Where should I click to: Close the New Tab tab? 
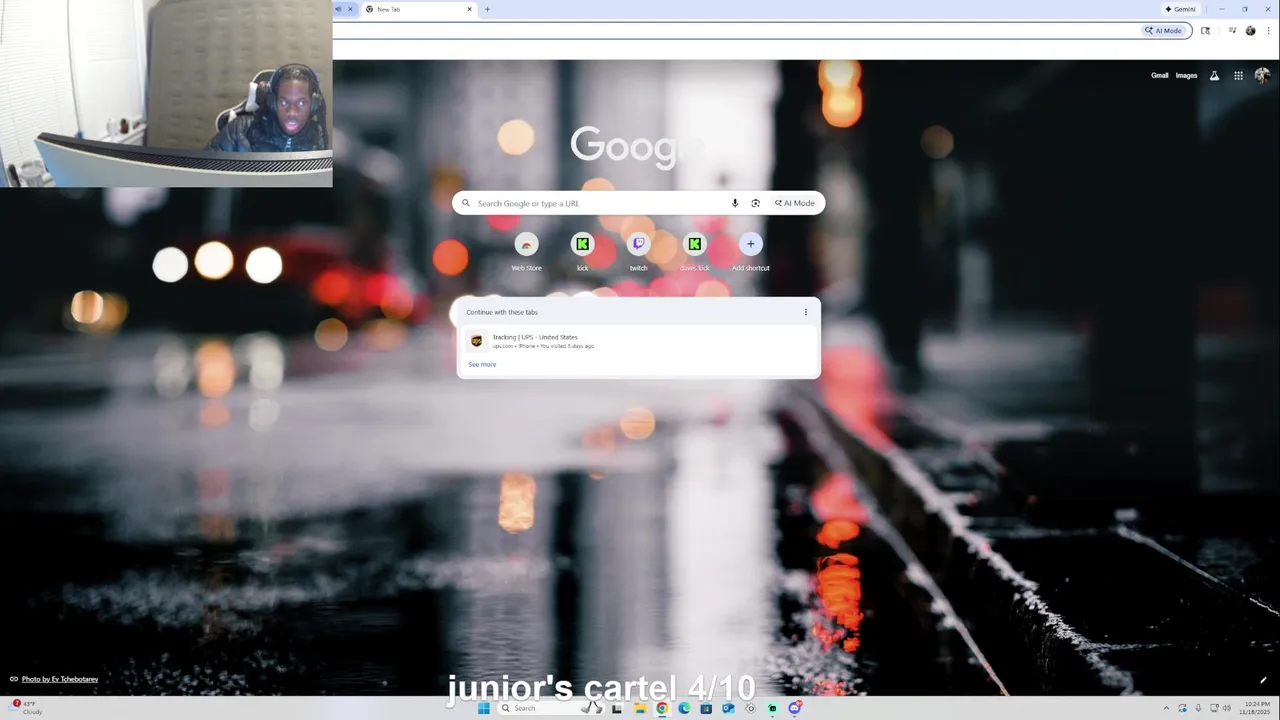pos(469,9)
